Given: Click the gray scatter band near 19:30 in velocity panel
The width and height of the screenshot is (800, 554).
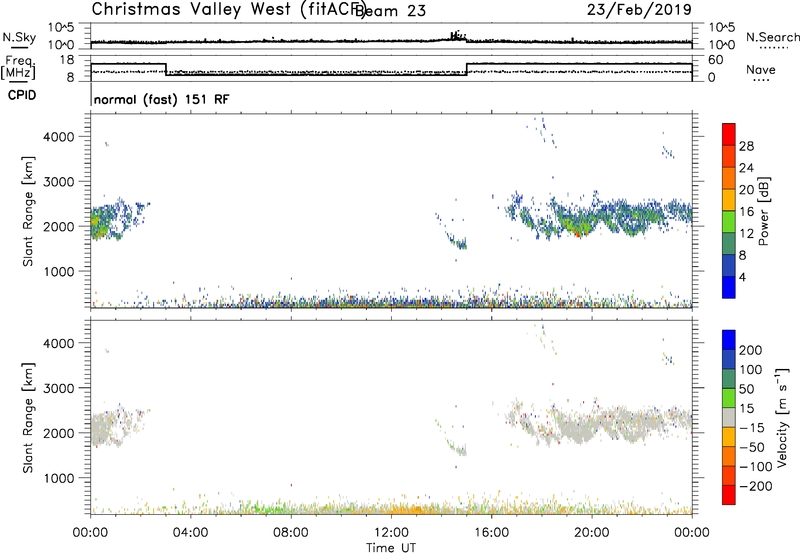Looking at the screenshot, I should click(x=577, y=431).
